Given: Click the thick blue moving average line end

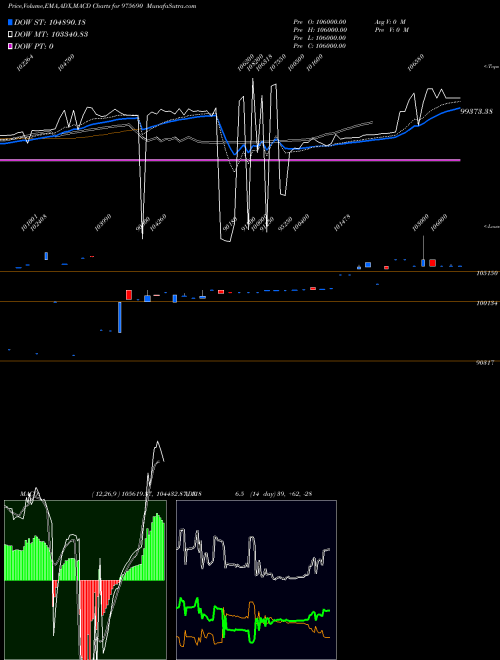Looking at the screenshot, I should tap(458, 109).
